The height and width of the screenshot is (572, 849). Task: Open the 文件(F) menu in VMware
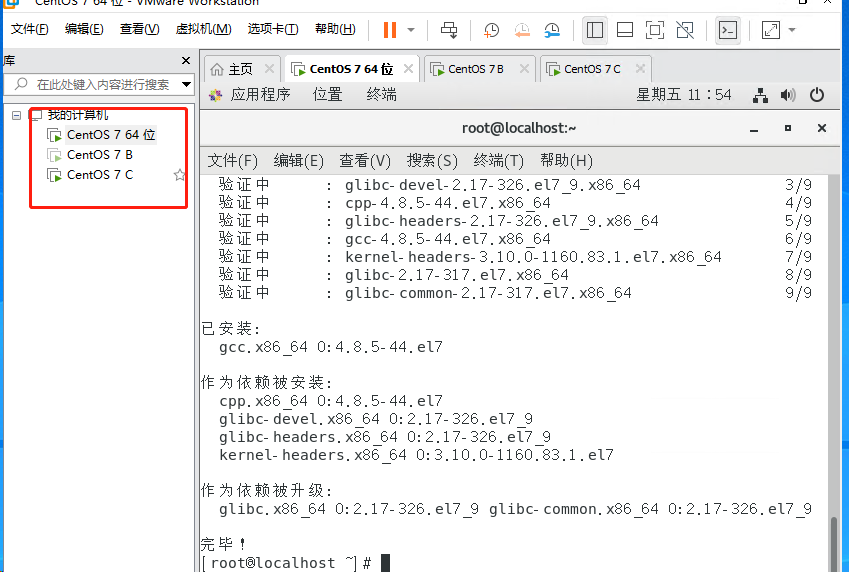(x=30, y=29)
